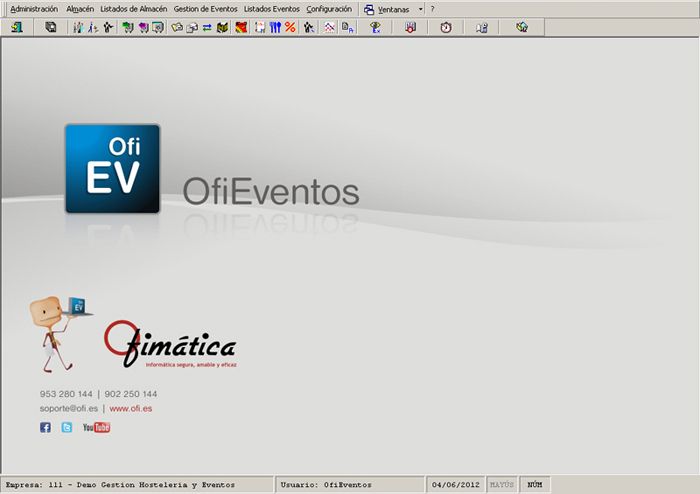This screenshot has width=700, height=494.
Task: Click the colorful globe toolbar icon
Action: click(522, 28)
